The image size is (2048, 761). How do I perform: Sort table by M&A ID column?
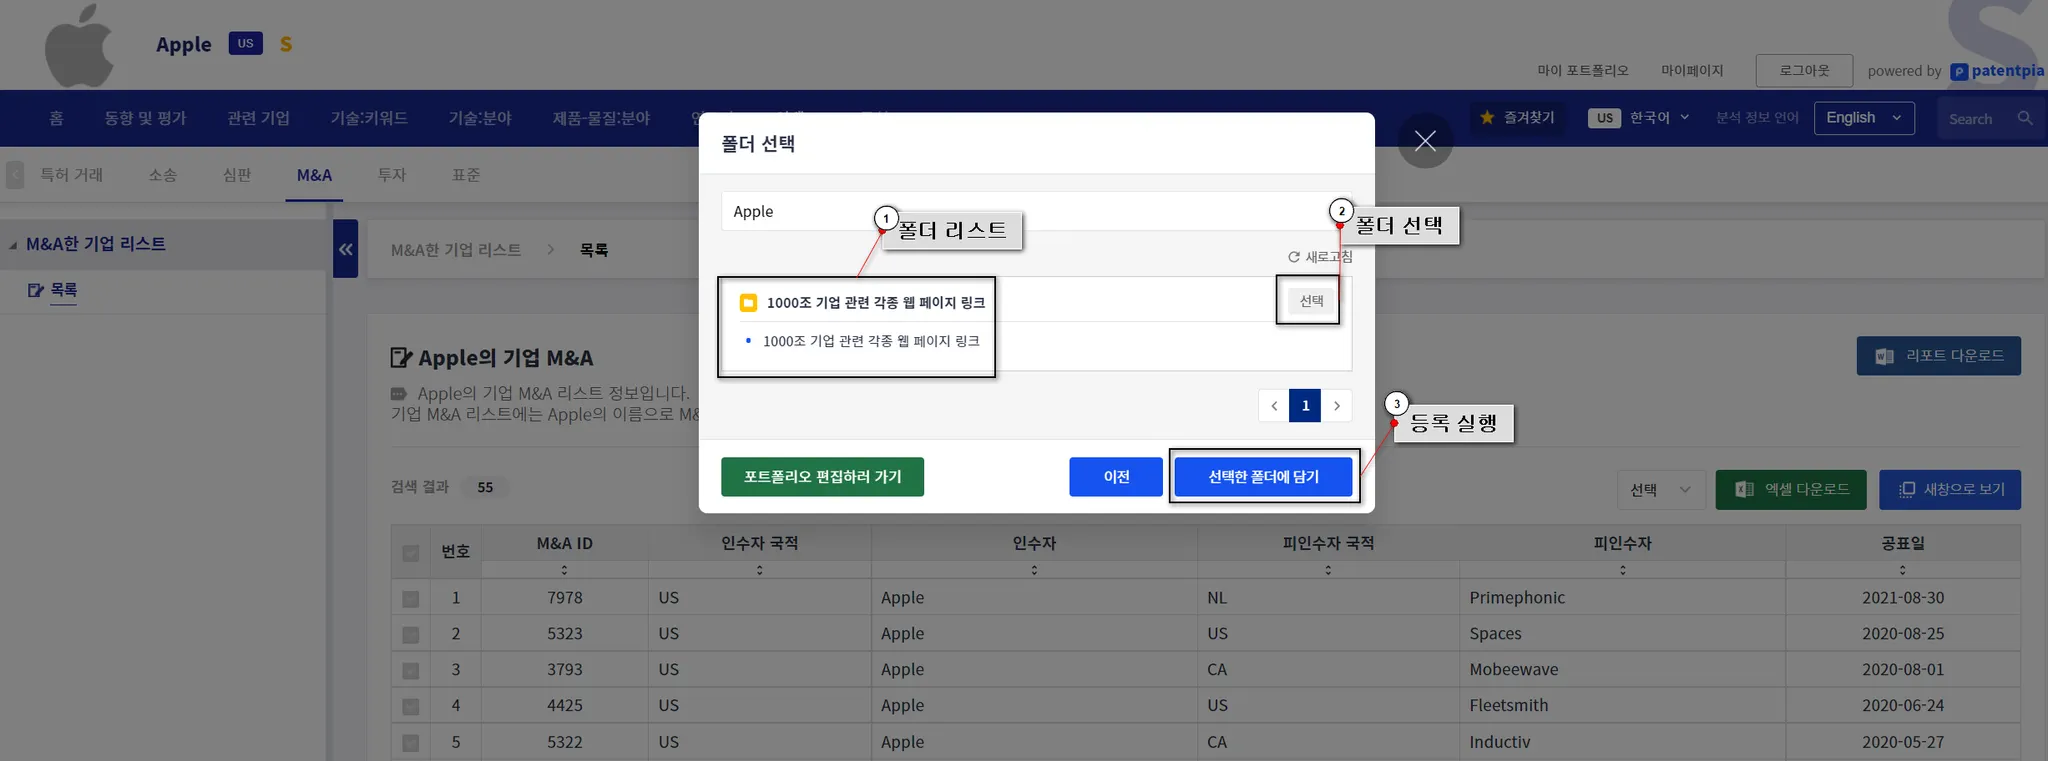pos(564,570)
